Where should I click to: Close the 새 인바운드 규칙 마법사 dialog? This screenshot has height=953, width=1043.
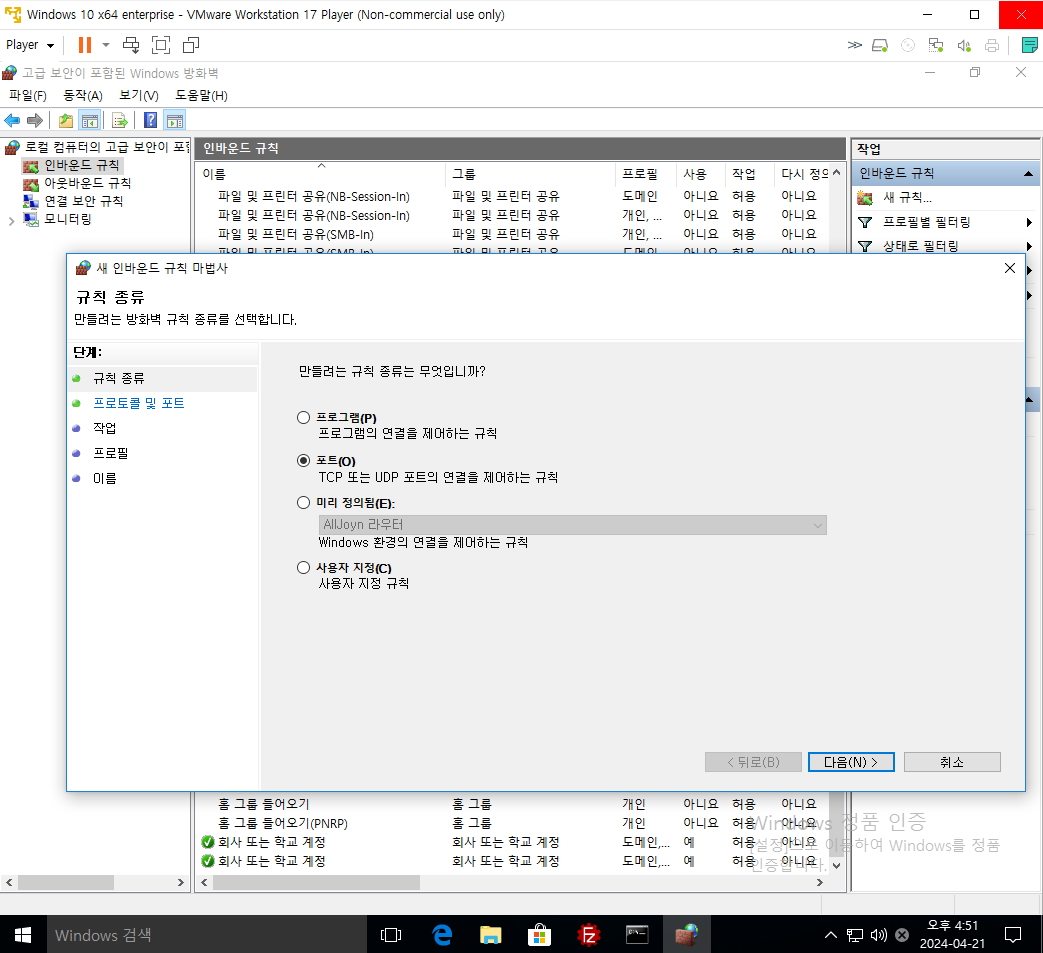pyautogui.click(x=1009, y=268)
